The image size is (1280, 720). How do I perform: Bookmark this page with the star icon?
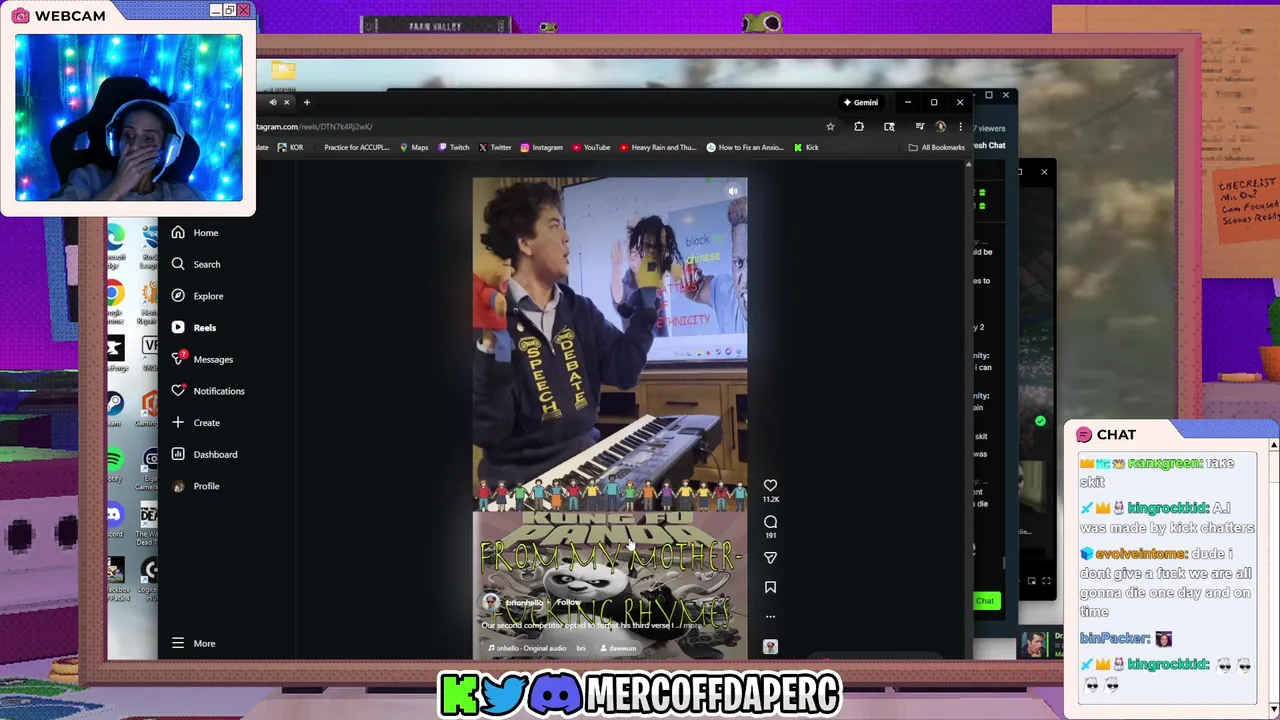830,127
